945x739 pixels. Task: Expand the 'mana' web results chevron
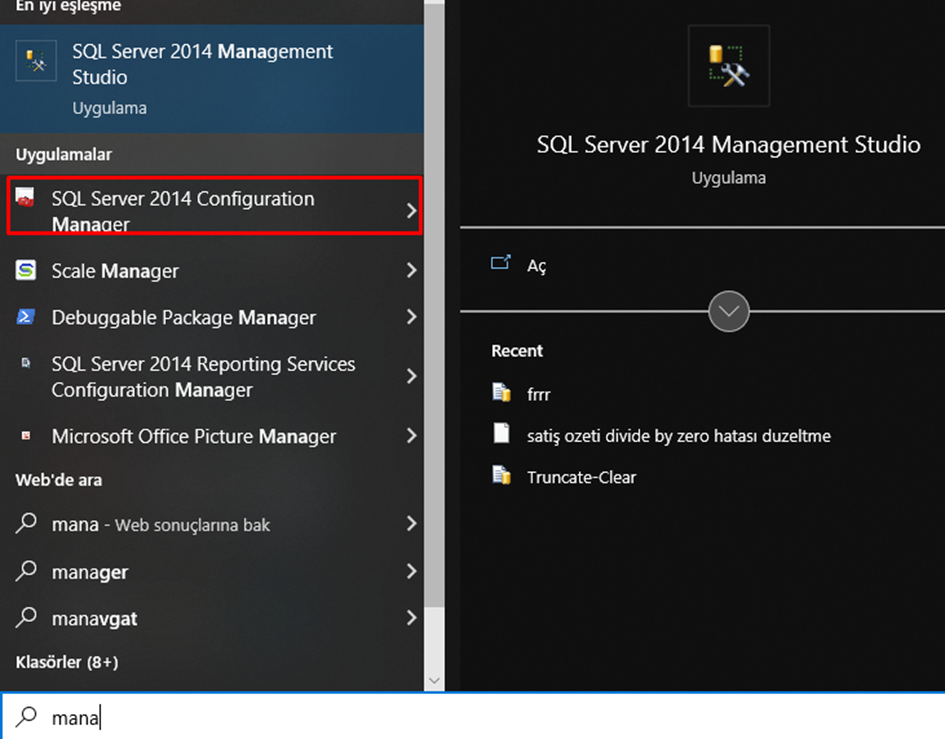411,523
